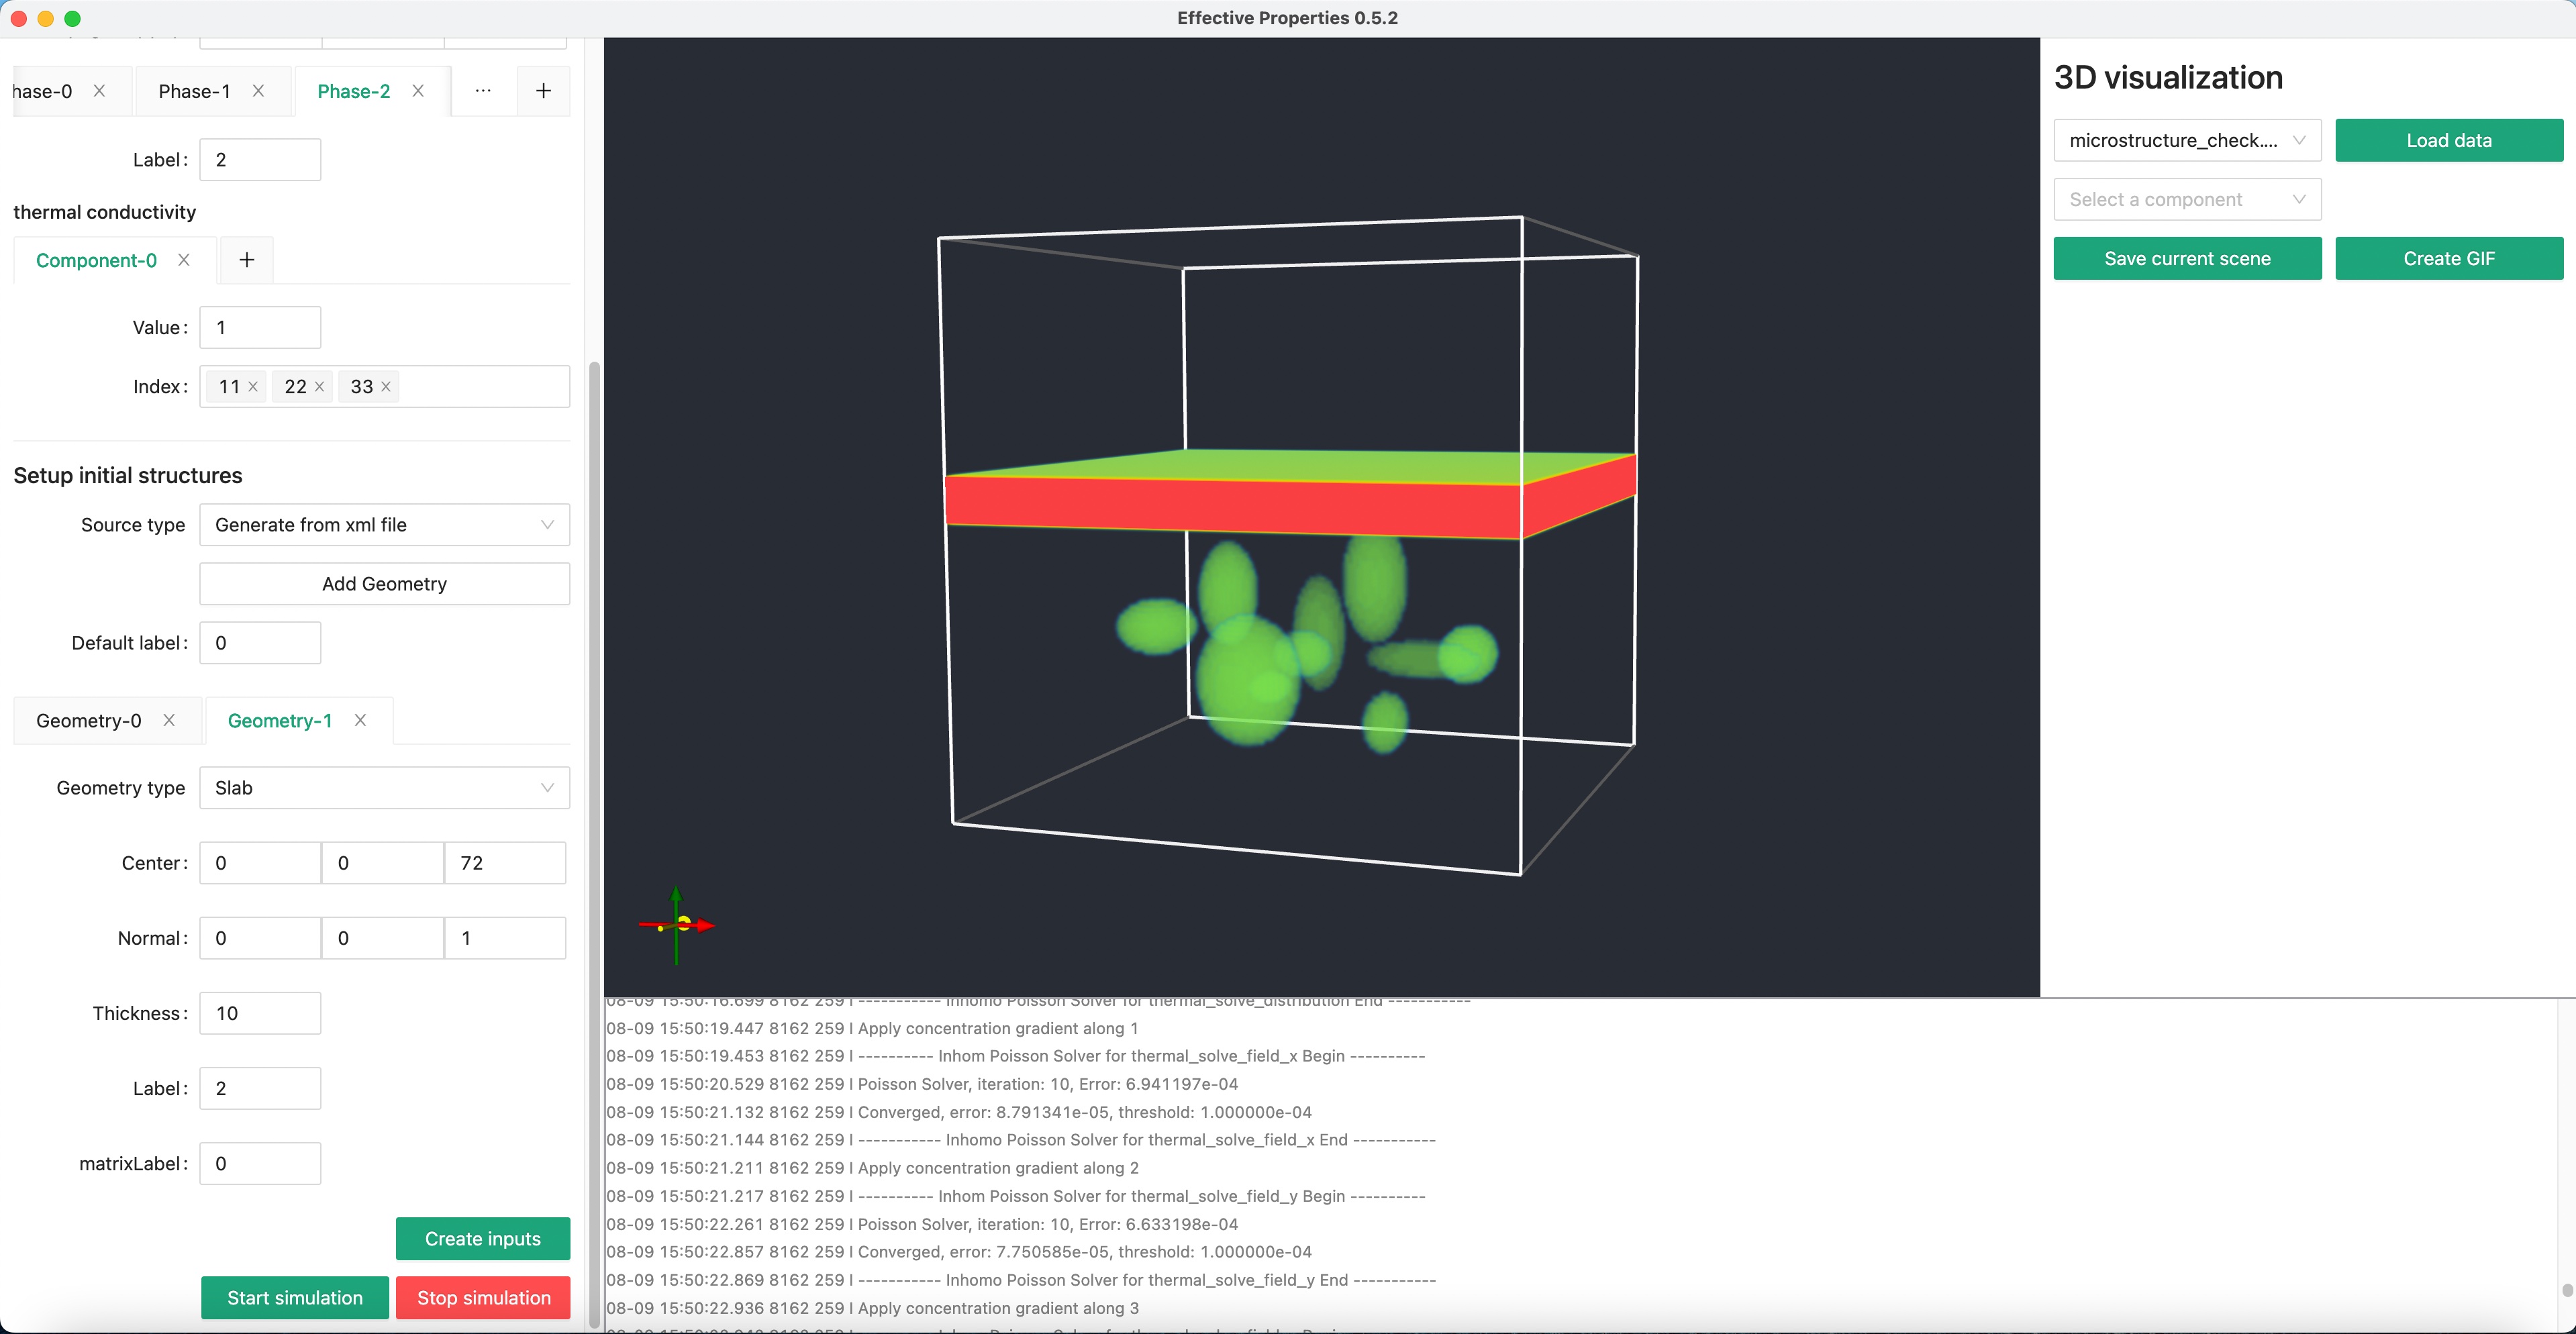Image resolution: width=2576 pixels, height=1334 pixels.
Task: Switch to the Geometry-0 tab
Action: coord(88,721)
